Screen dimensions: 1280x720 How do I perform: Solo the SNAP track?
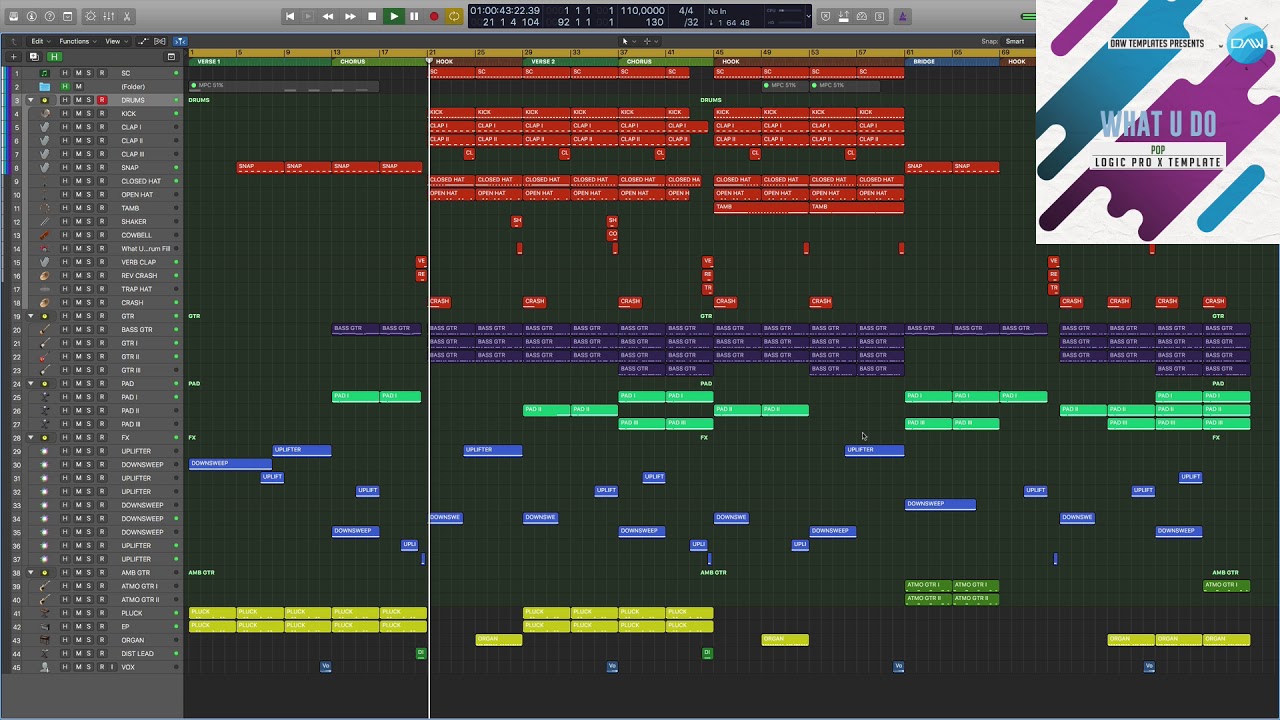tap(89, 168)
